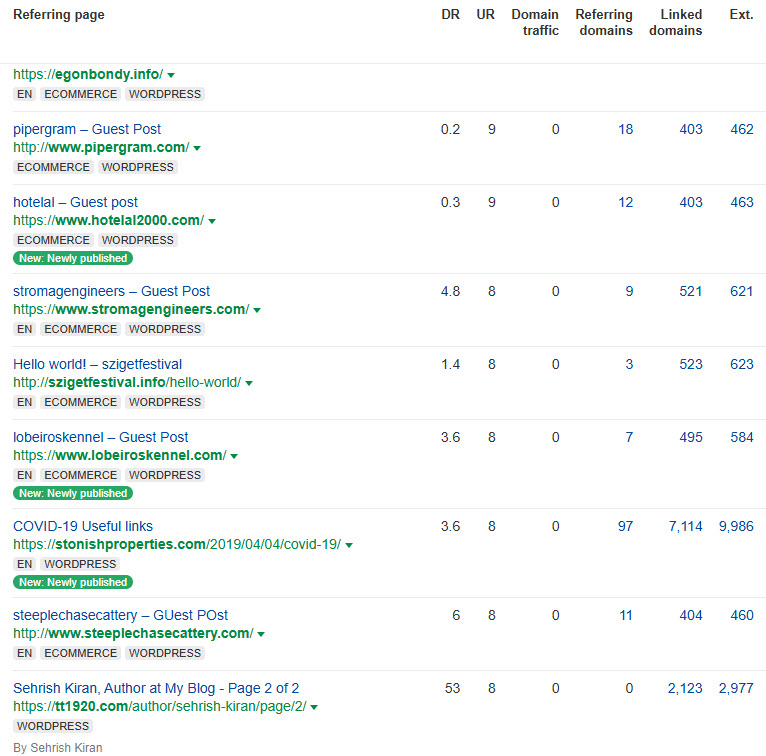Open szigetfestival linked domains value 523
This screenshot has height=756, width=766.
(691, 364)
